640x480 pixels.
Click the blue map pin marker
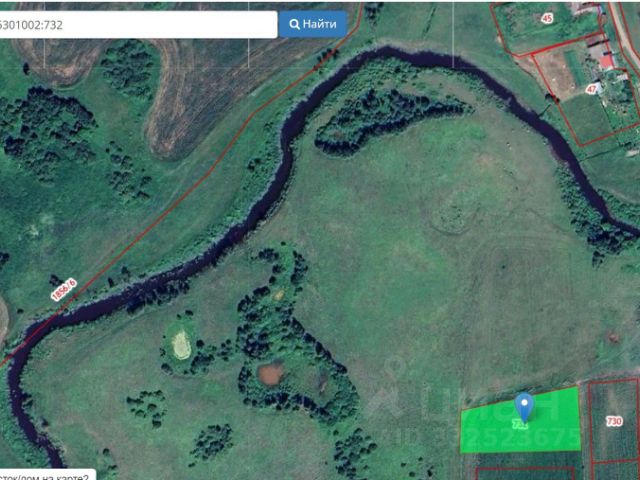(x=524, y=407)
